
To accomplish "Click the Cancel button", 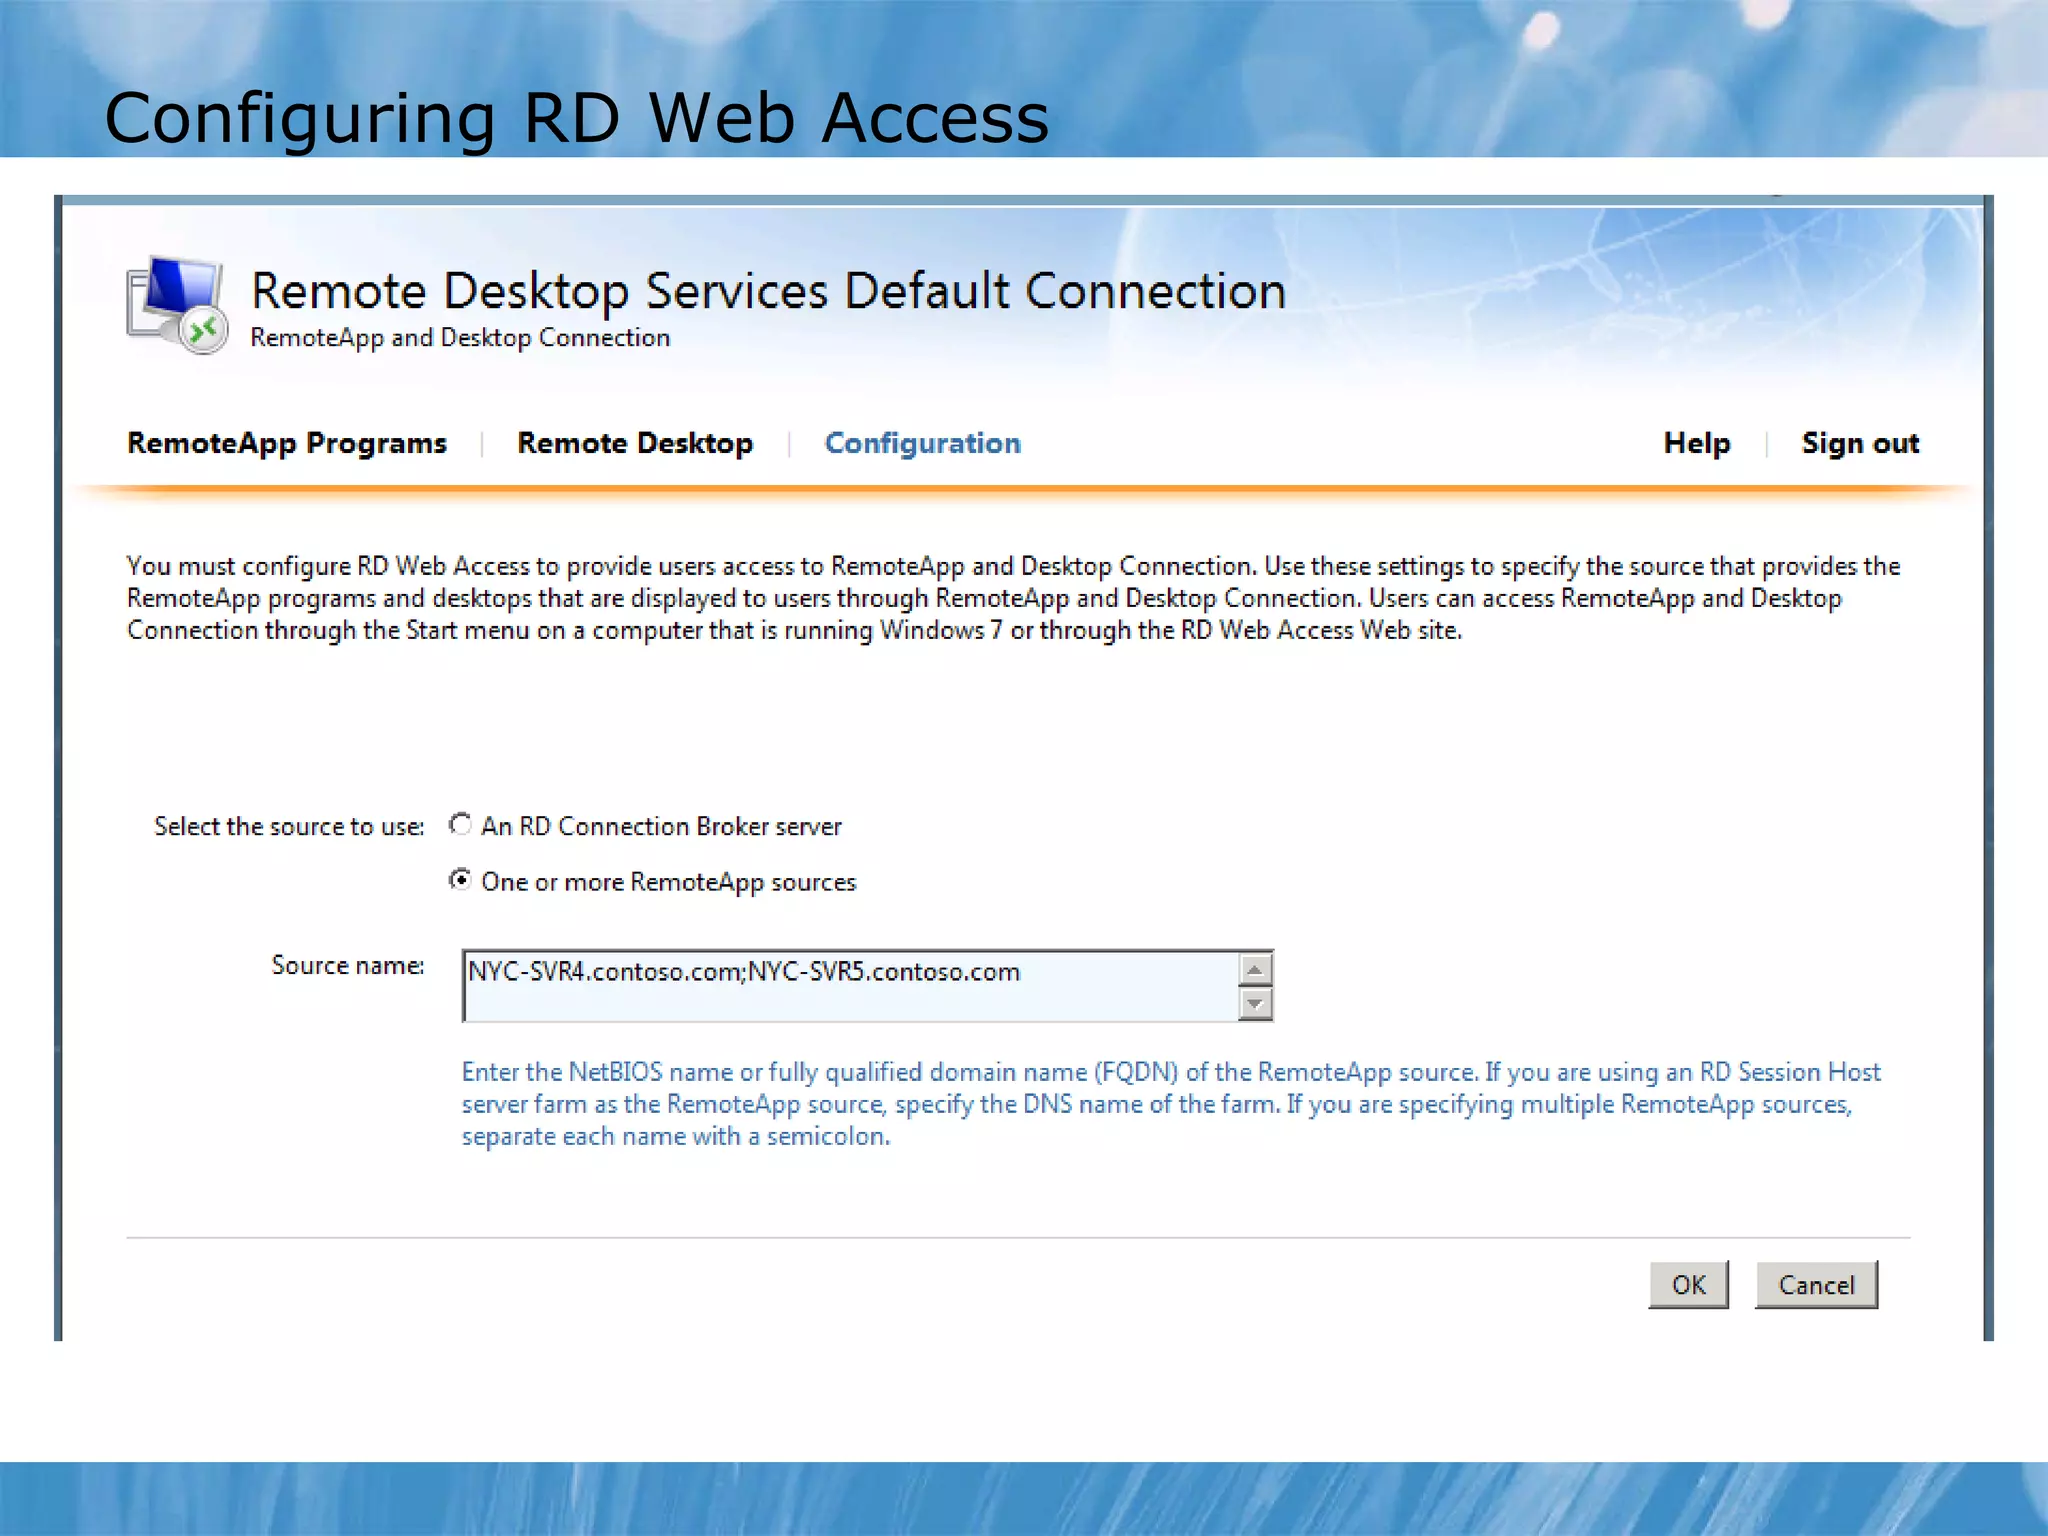I will click(x=1816, y=1285).
